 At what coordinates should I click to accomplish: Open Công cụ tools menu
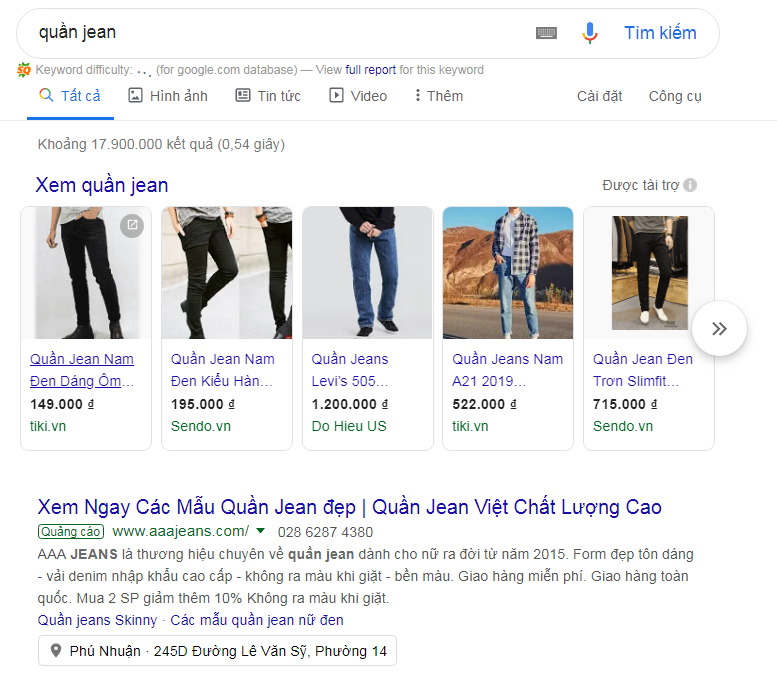pos(675,96)
